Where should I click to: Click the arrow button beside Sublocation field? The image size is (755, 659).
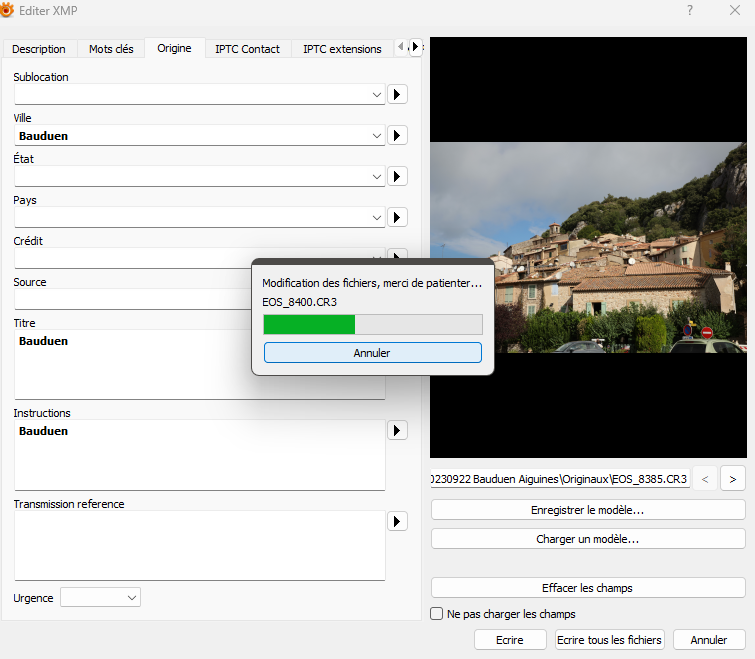point(397,94)
